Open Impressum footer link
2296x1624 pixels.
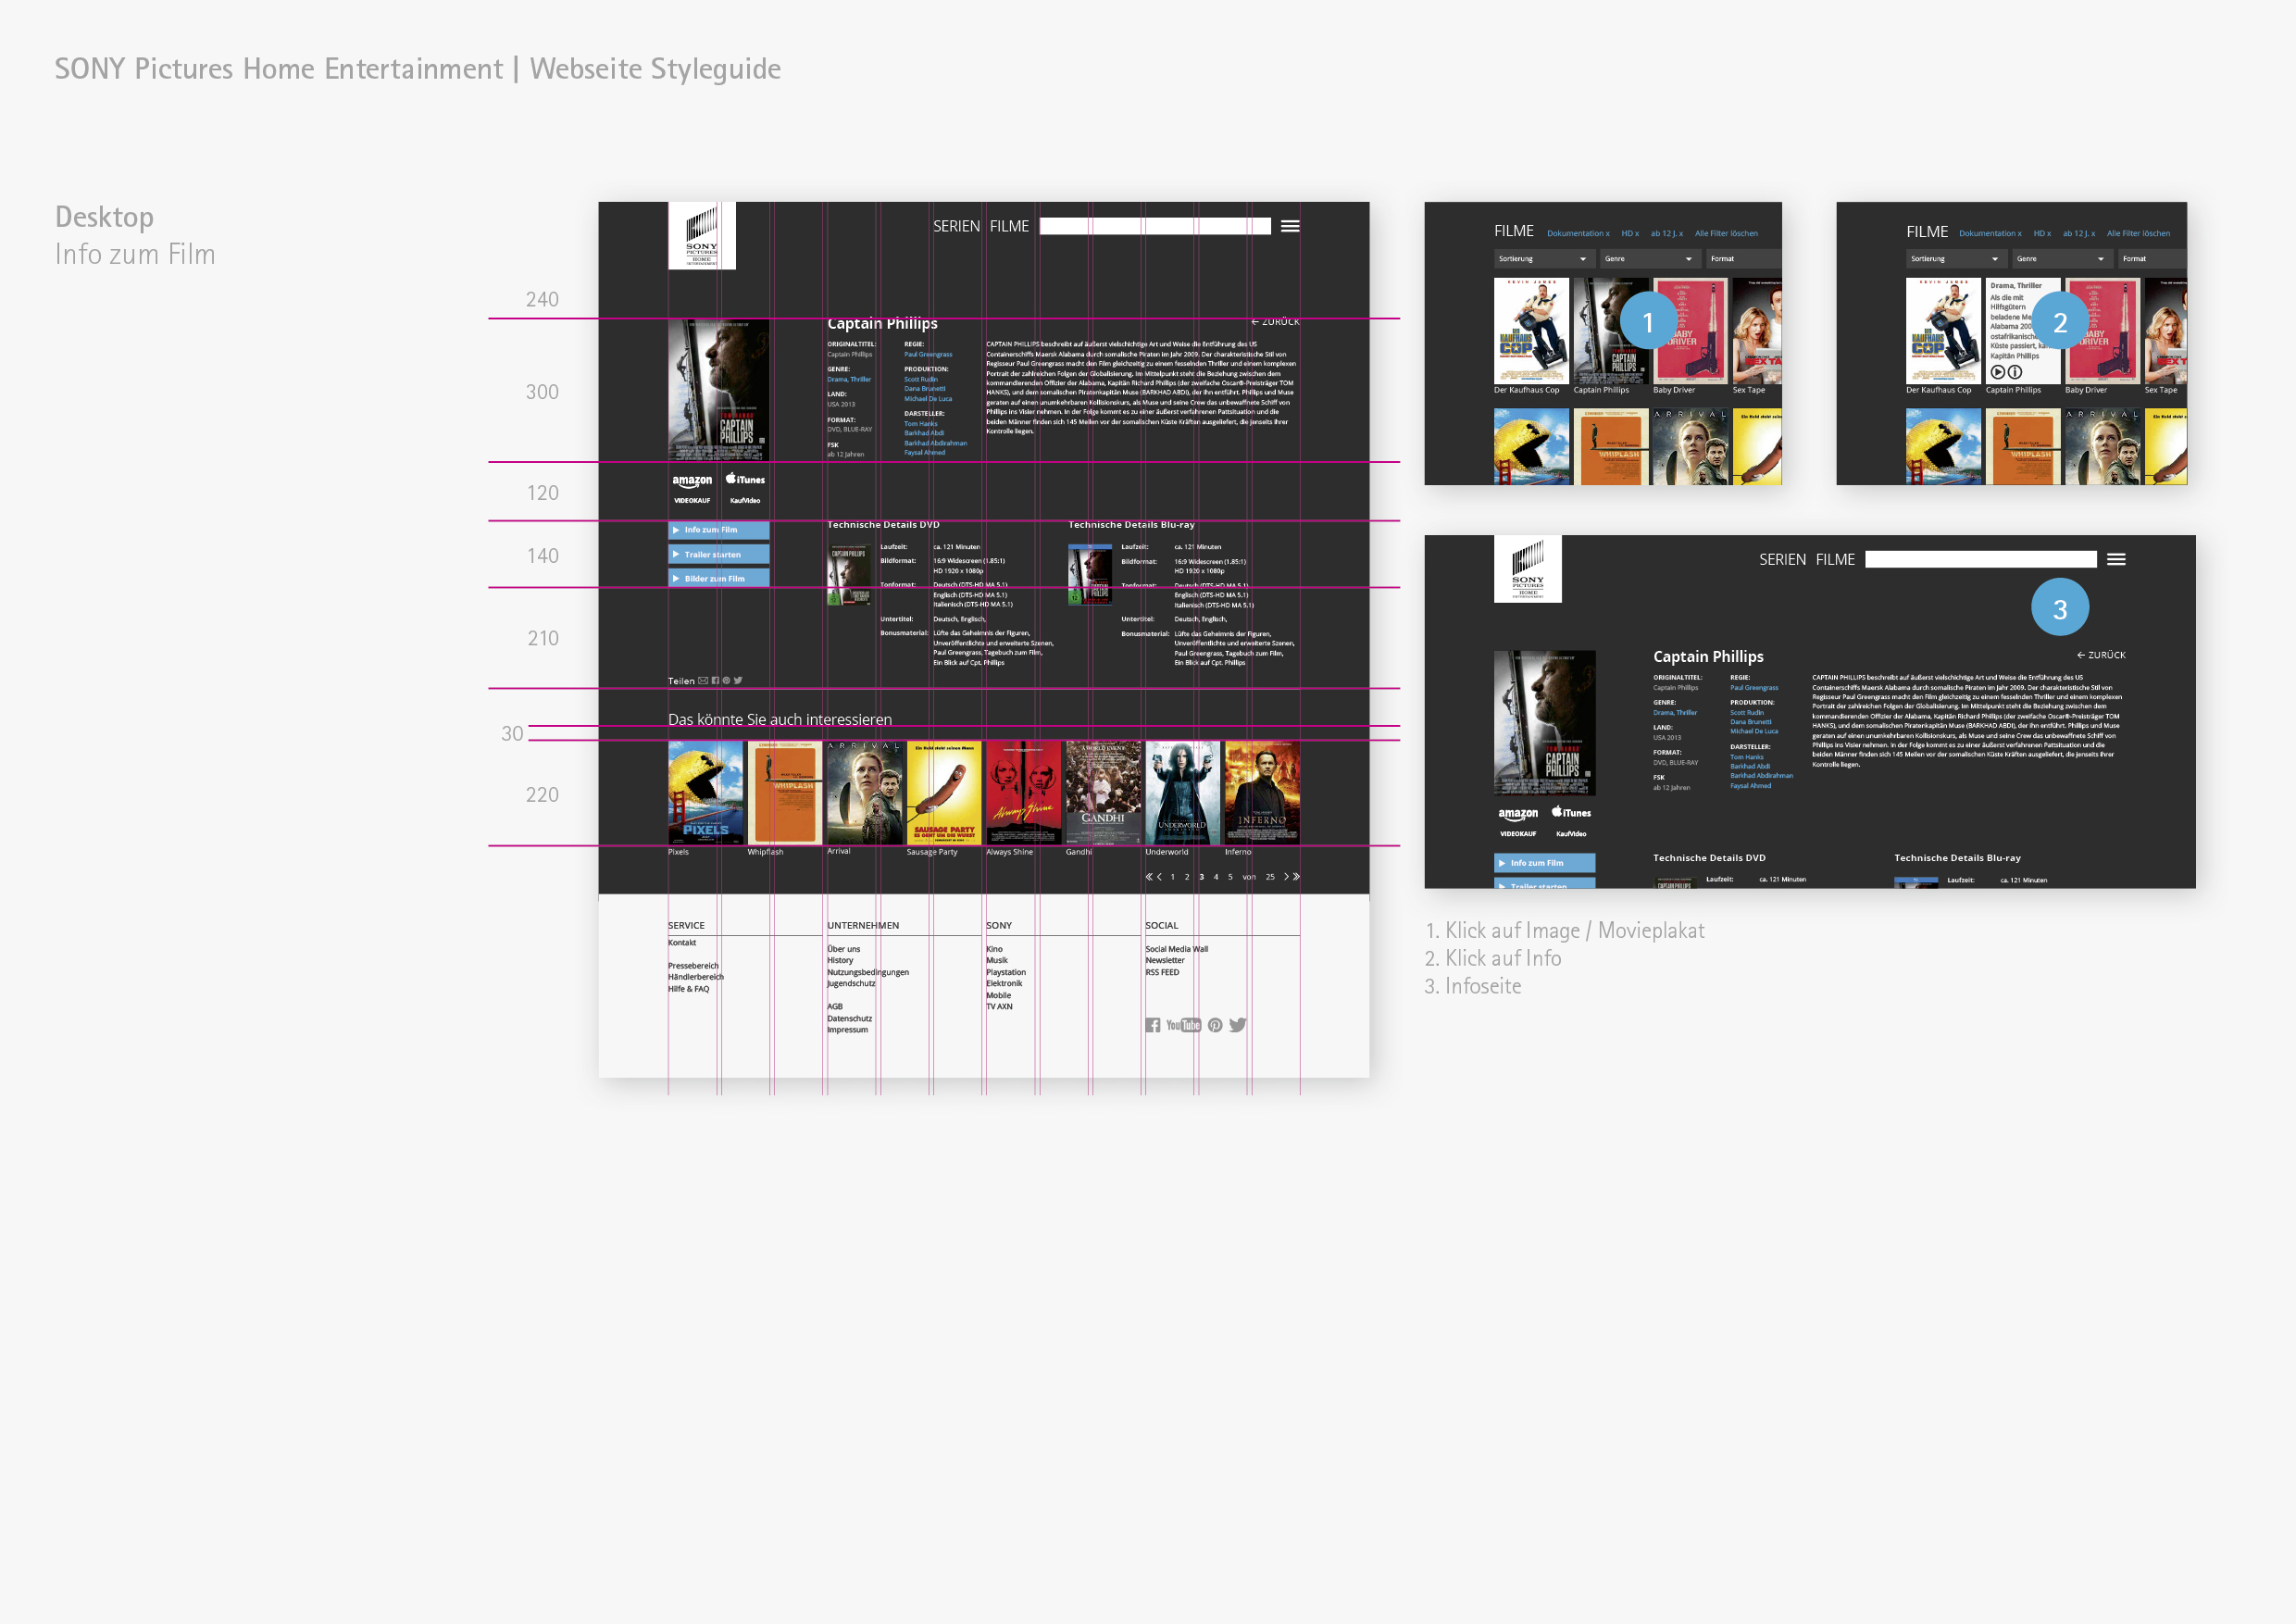pyautogui.click(x=847, y=1030)
